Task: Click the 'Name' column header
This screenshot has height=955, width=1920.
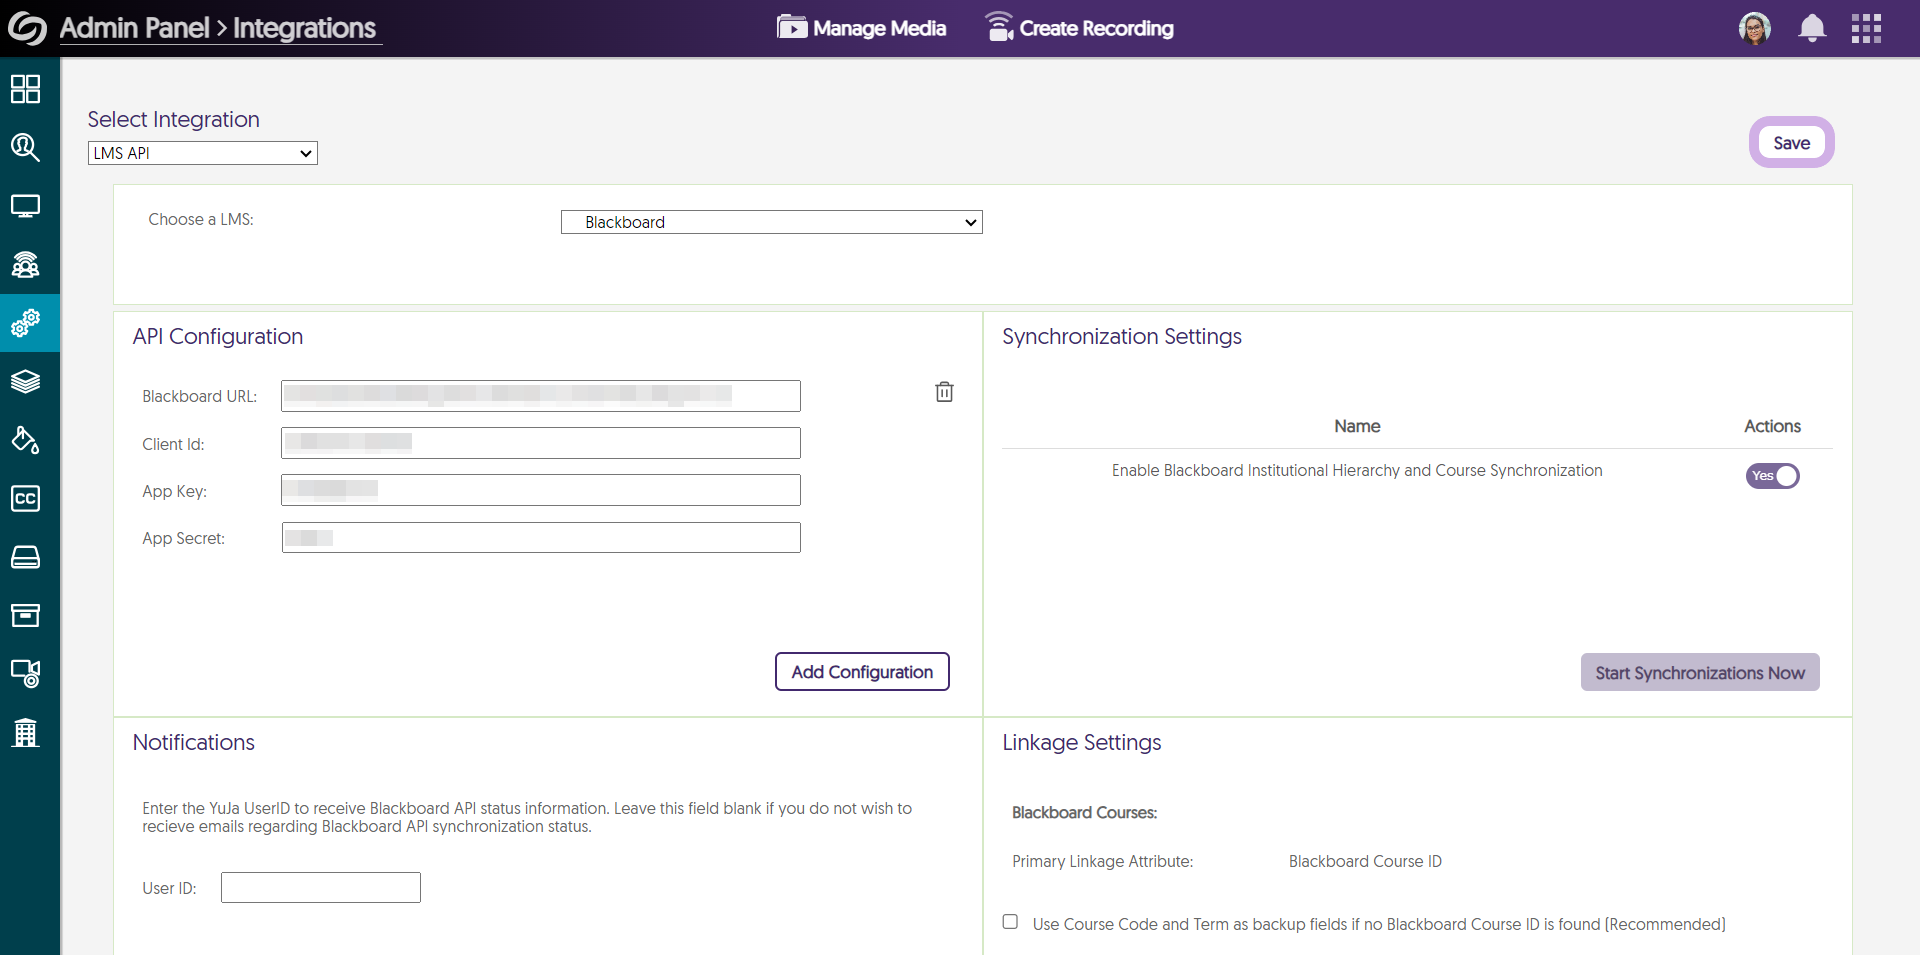Action: click(1357, 426)
